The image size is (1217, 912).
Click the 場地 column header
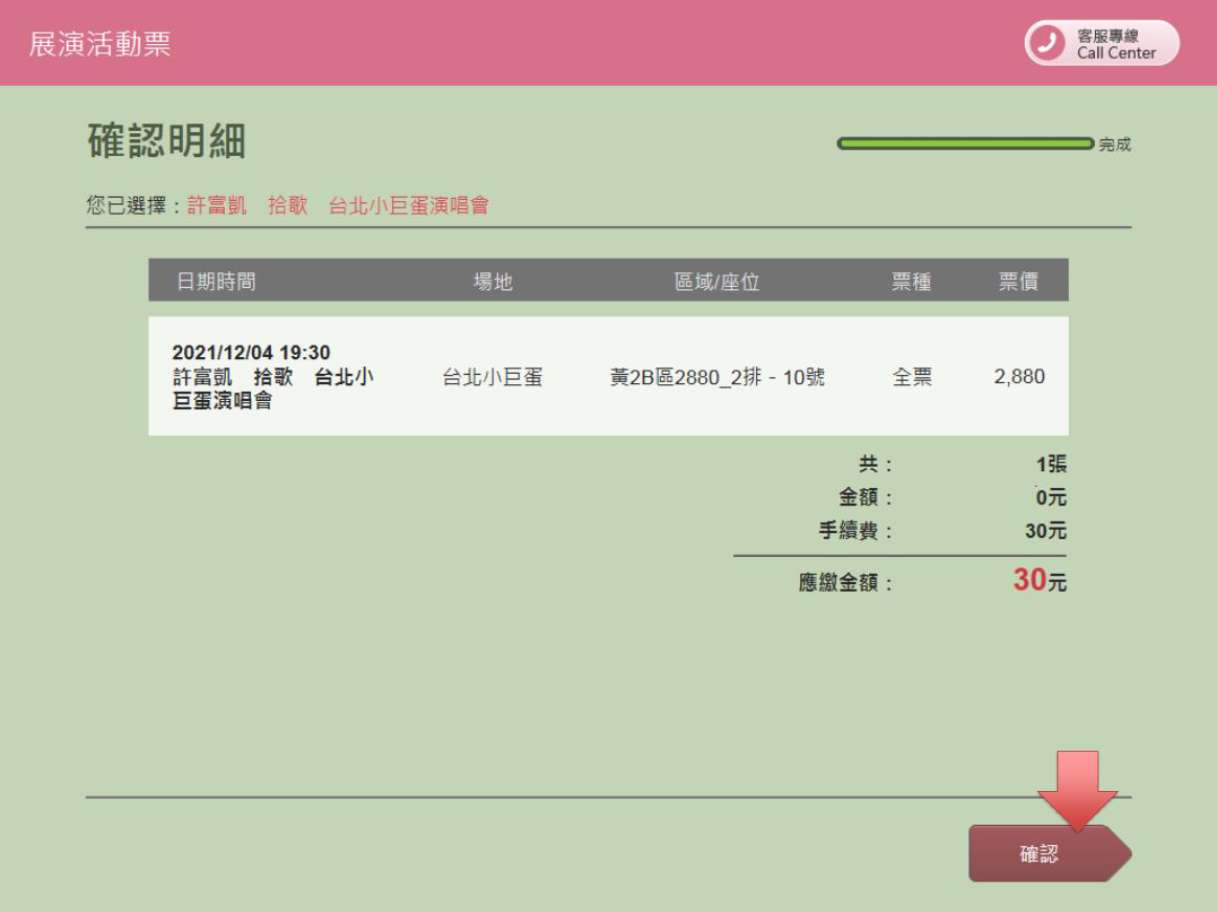[493, 281]
